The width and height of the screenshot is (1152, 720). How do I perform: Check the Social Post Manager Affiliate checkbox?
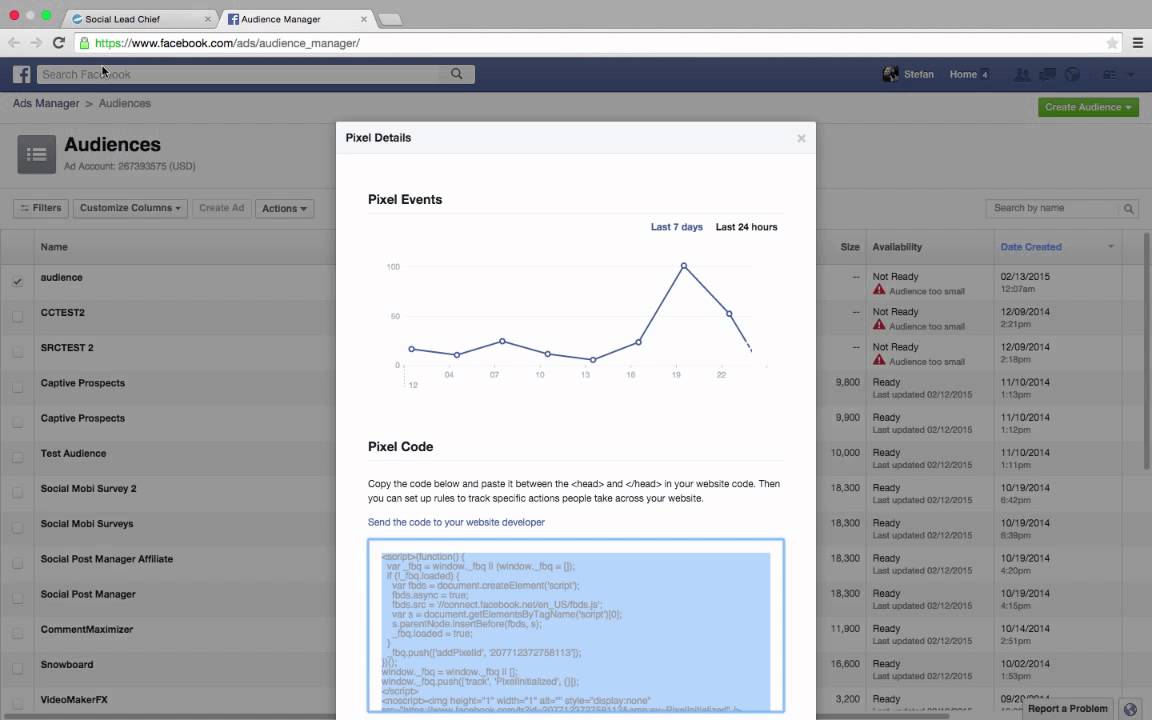pyautogui.click(x=18, y=564)
